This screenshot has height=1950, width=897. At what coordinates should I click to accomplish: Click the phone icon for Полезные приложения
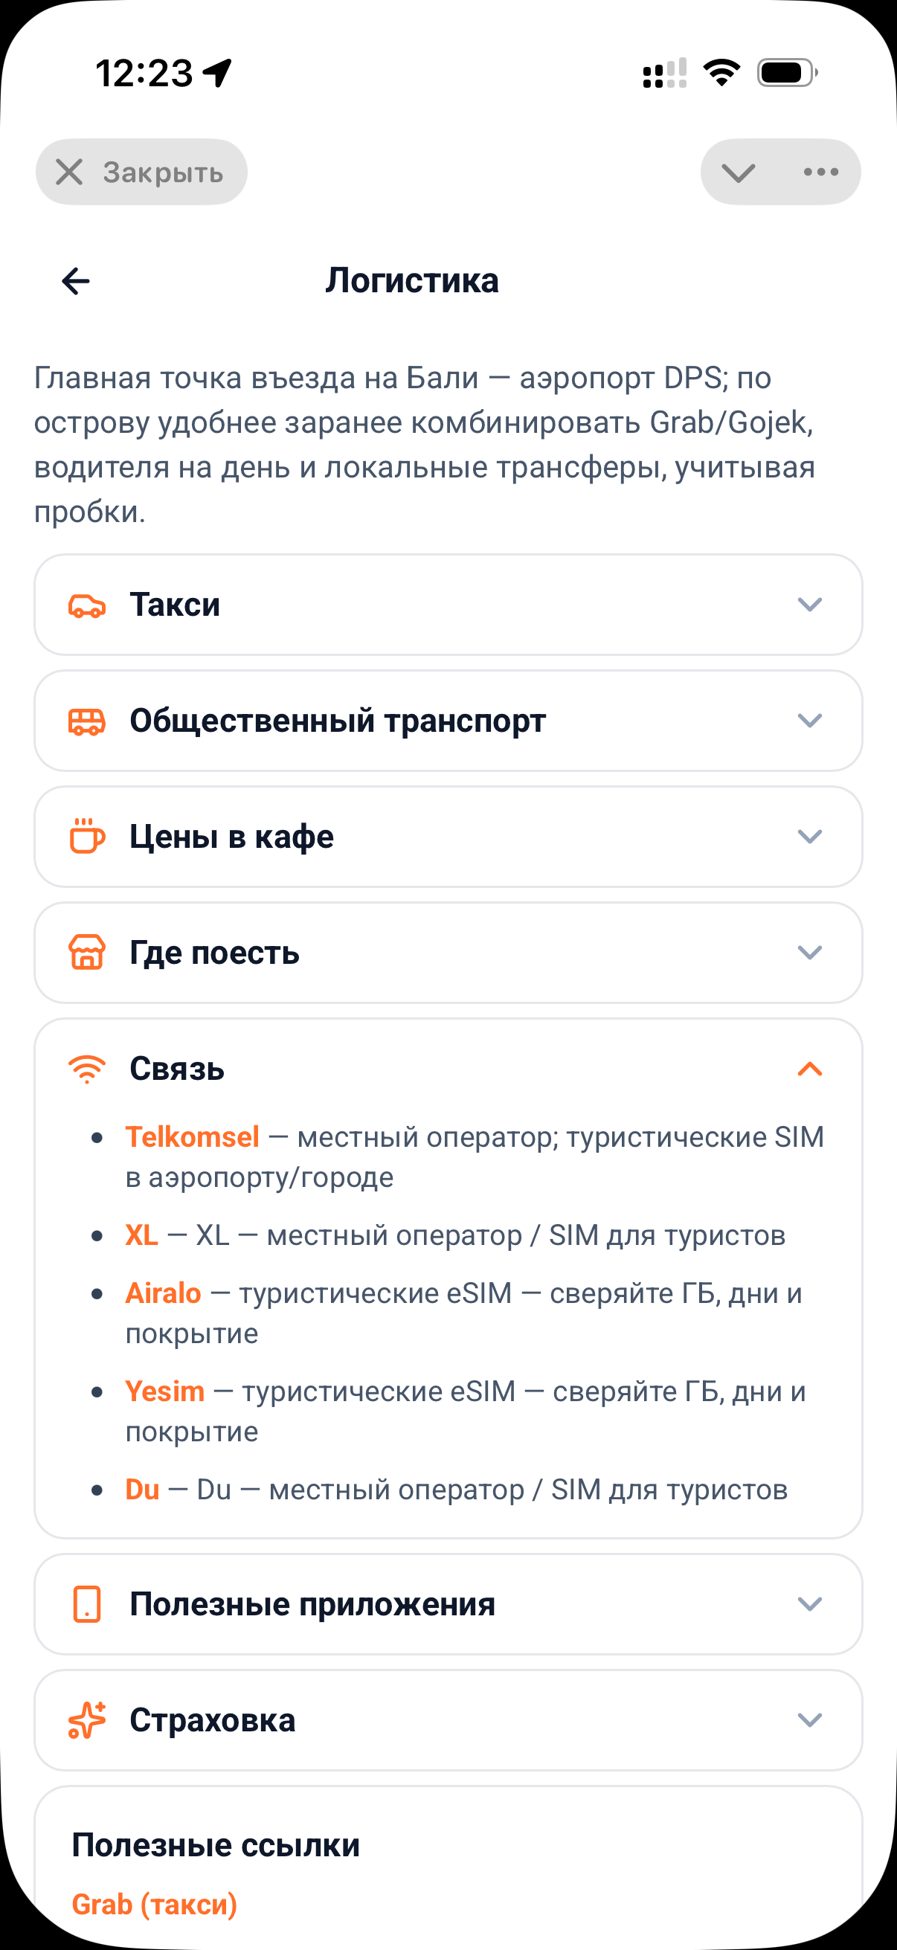pyautogui.click(x=87, y=1604)
